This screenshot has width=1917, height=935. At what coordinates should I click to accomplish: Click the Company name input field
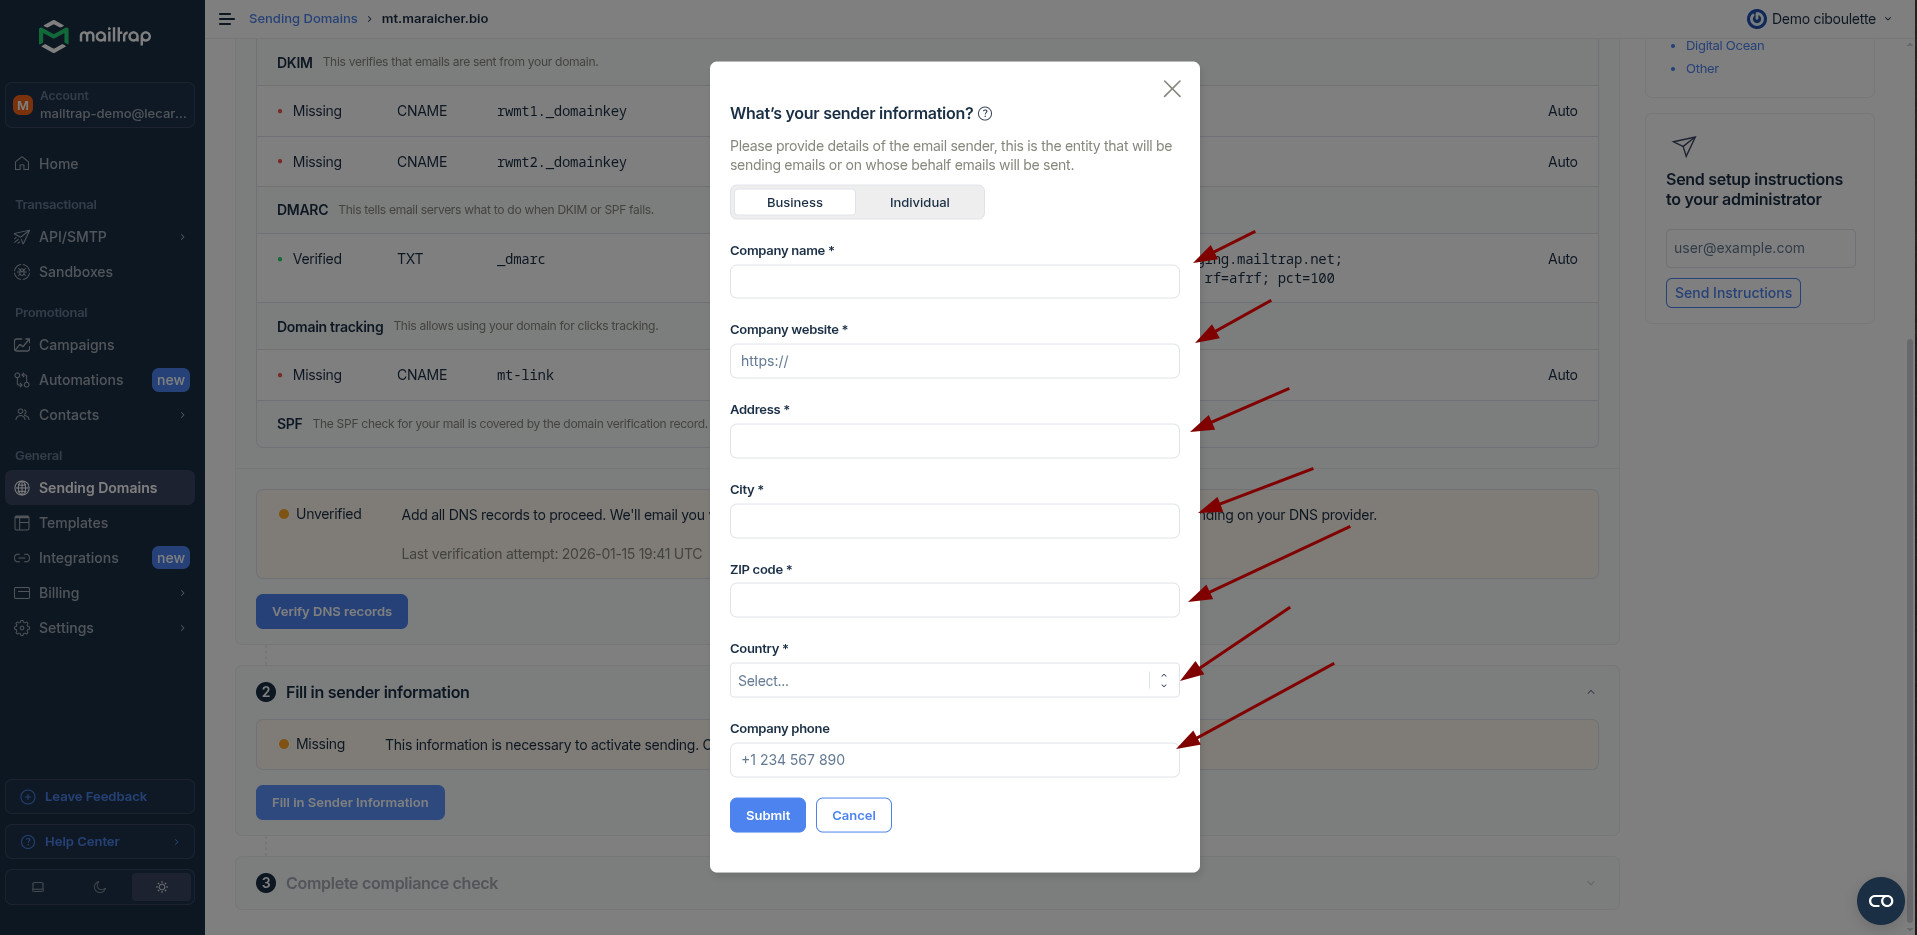pos(954,282)
